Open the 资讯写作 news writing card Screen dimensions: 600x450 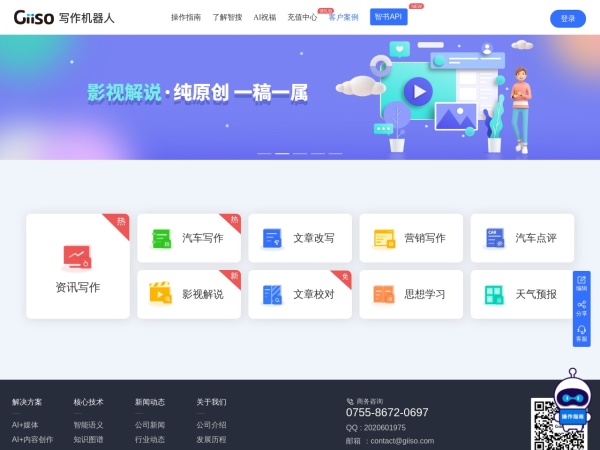pyautogui.click(x=77, y=266)
